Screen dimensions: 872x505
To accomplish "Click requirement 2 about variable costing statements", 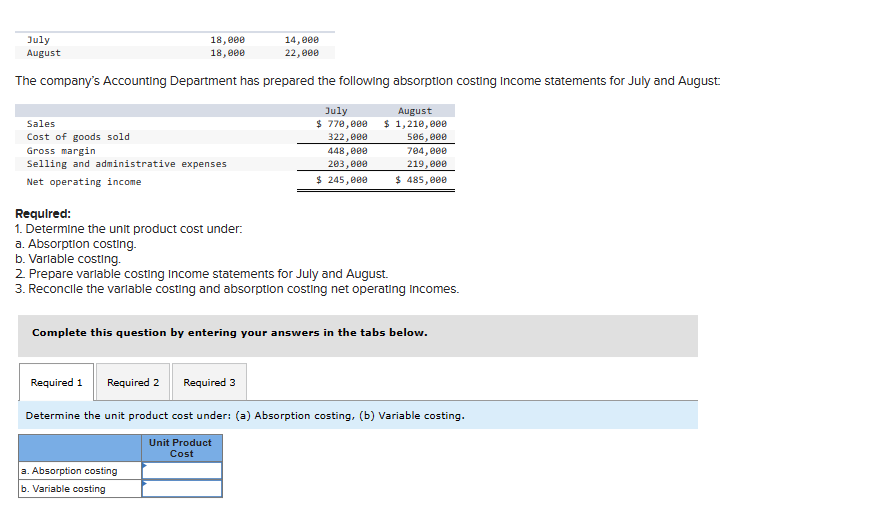I will click(x=201, y=274).
